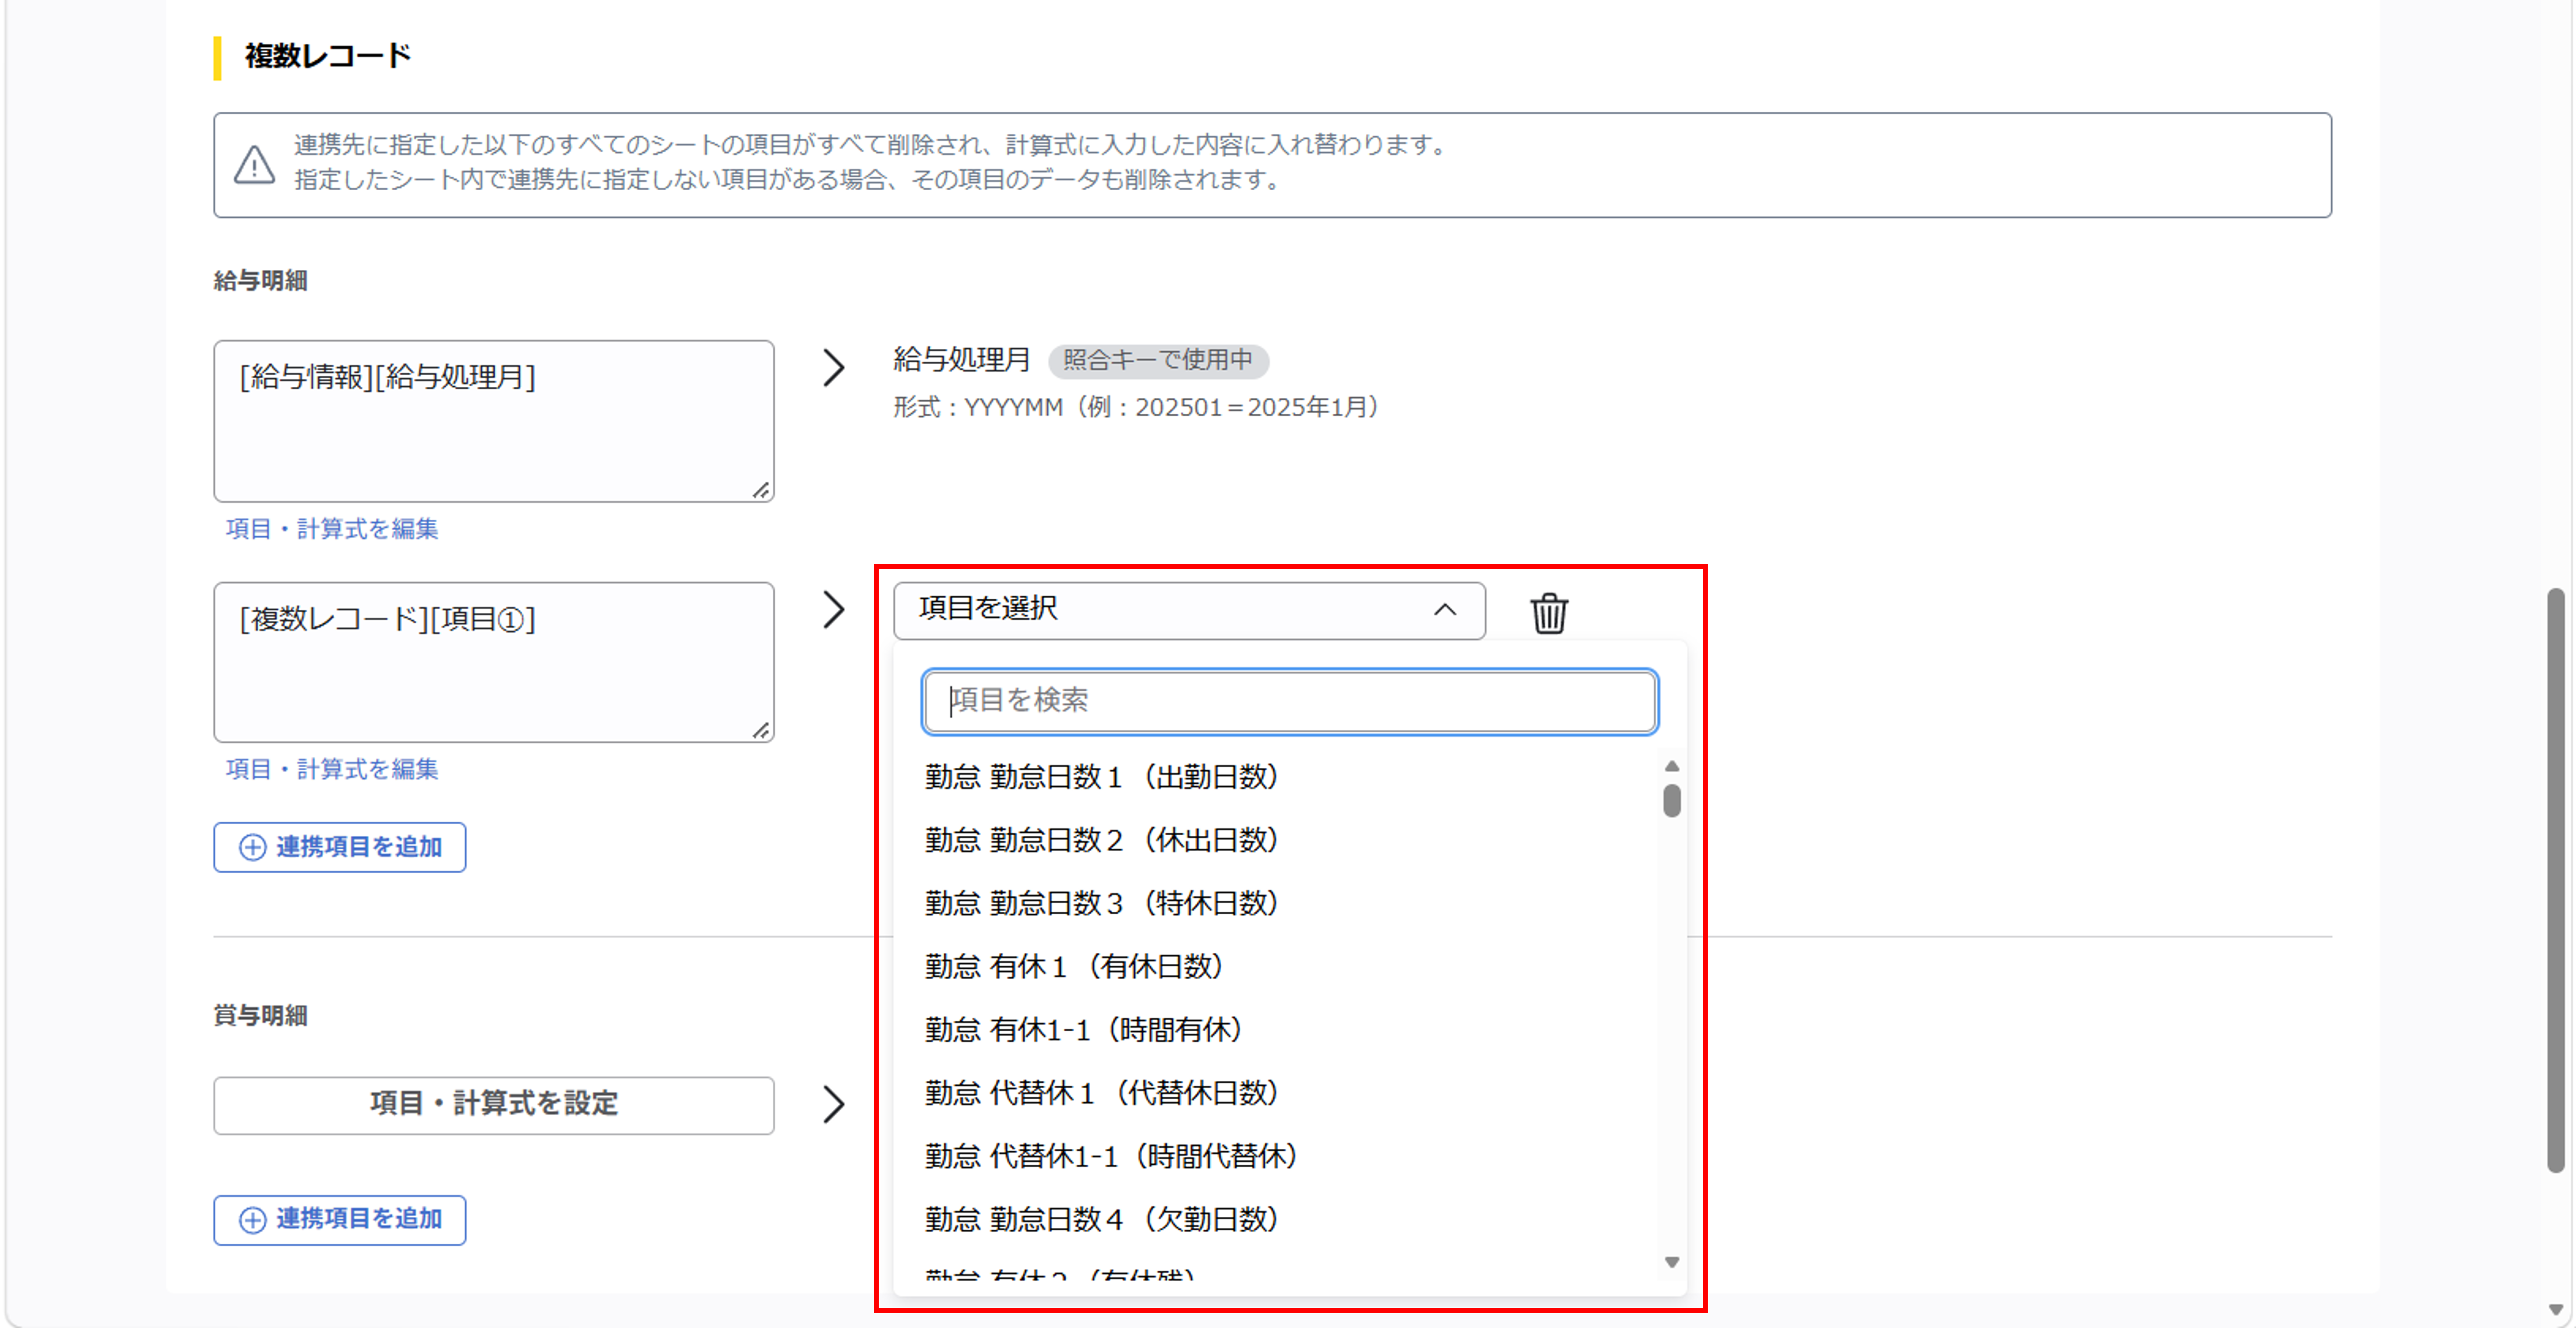Click the [給与情報][給与処理月] formula box
The width and height of the screenshot is (2576, 1328).
[x=493, y=421]
